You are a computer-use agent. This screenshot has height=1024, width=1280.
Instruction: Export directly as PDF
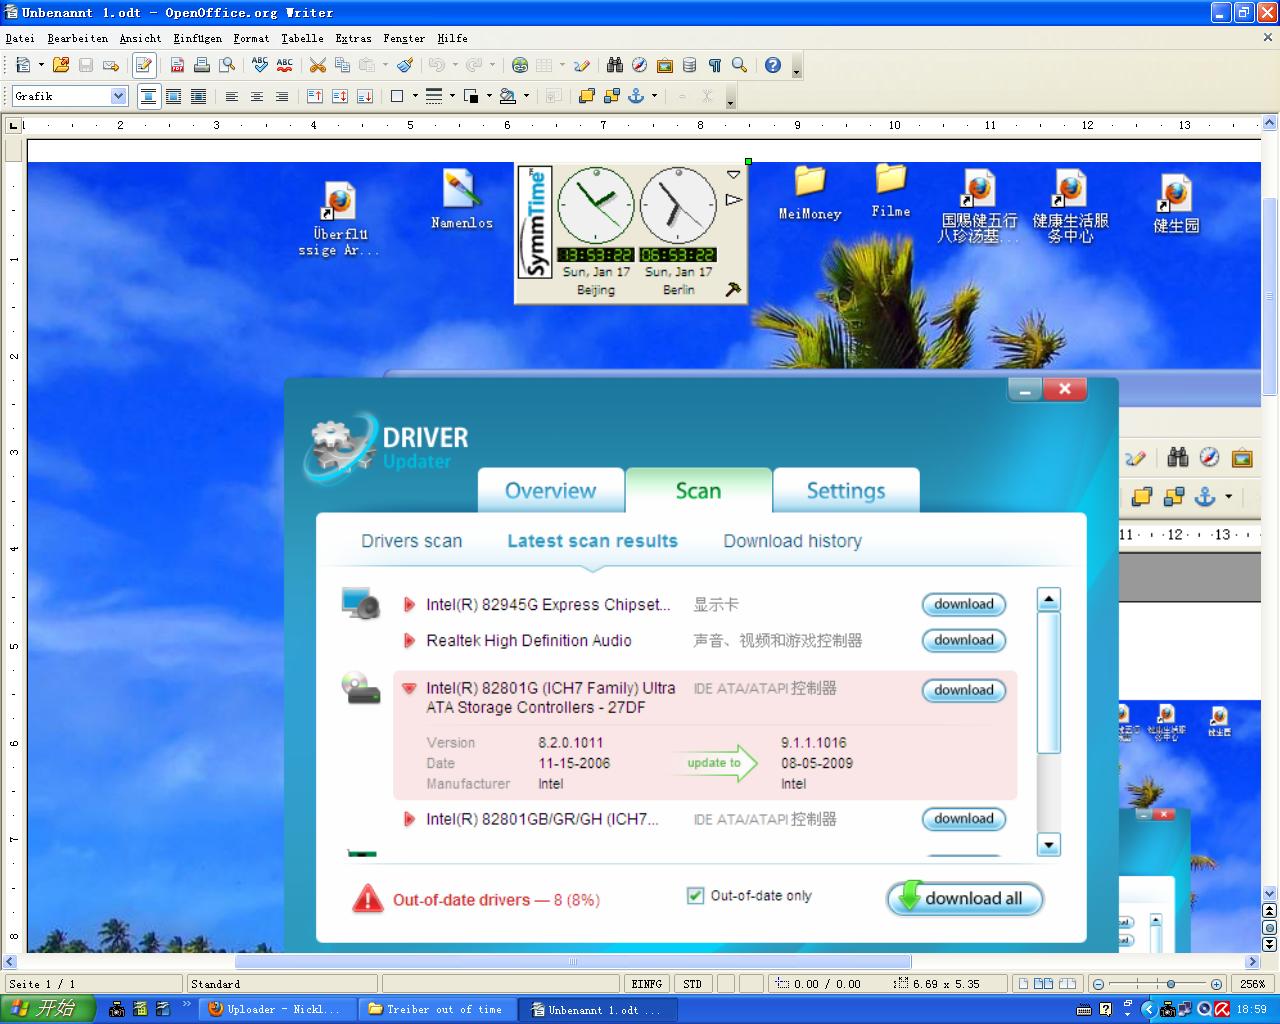pos(177,65)
